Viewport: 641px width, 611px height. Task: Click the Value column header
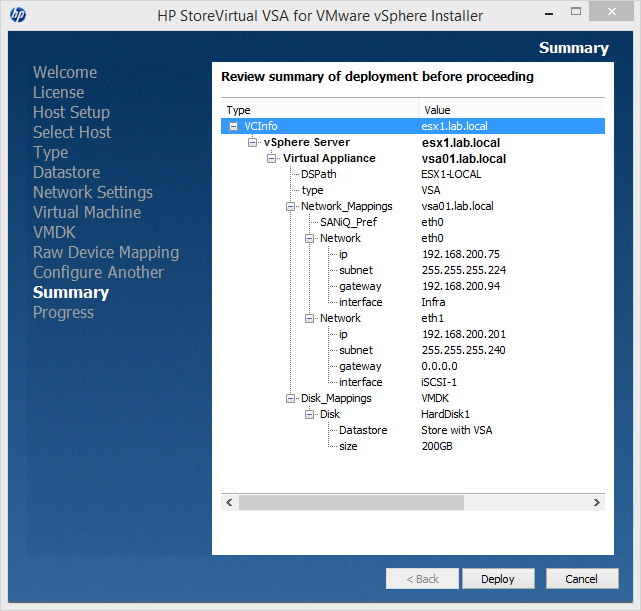pyautogui.click(x=512, y=110)
